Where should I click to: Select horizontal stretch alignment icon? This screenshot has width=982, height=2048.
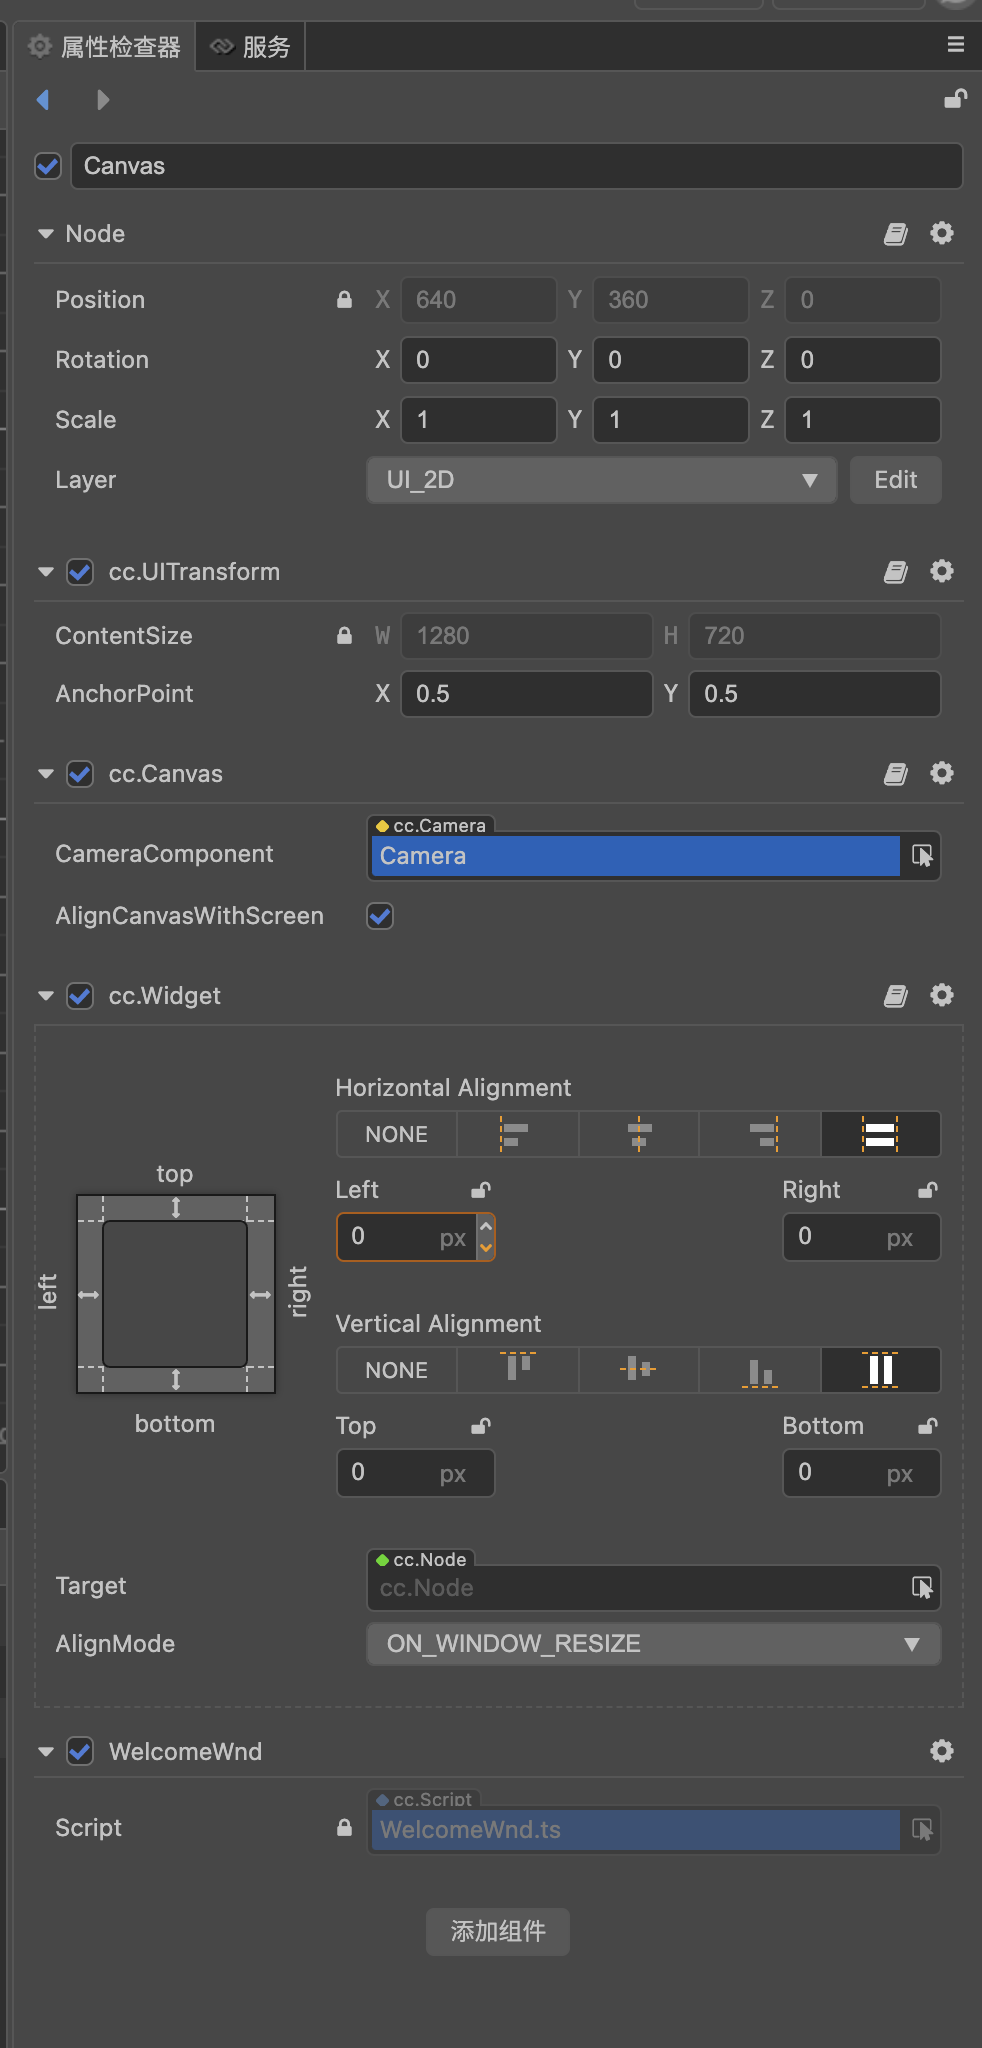pyautogui.click(x=880, y=1134)
